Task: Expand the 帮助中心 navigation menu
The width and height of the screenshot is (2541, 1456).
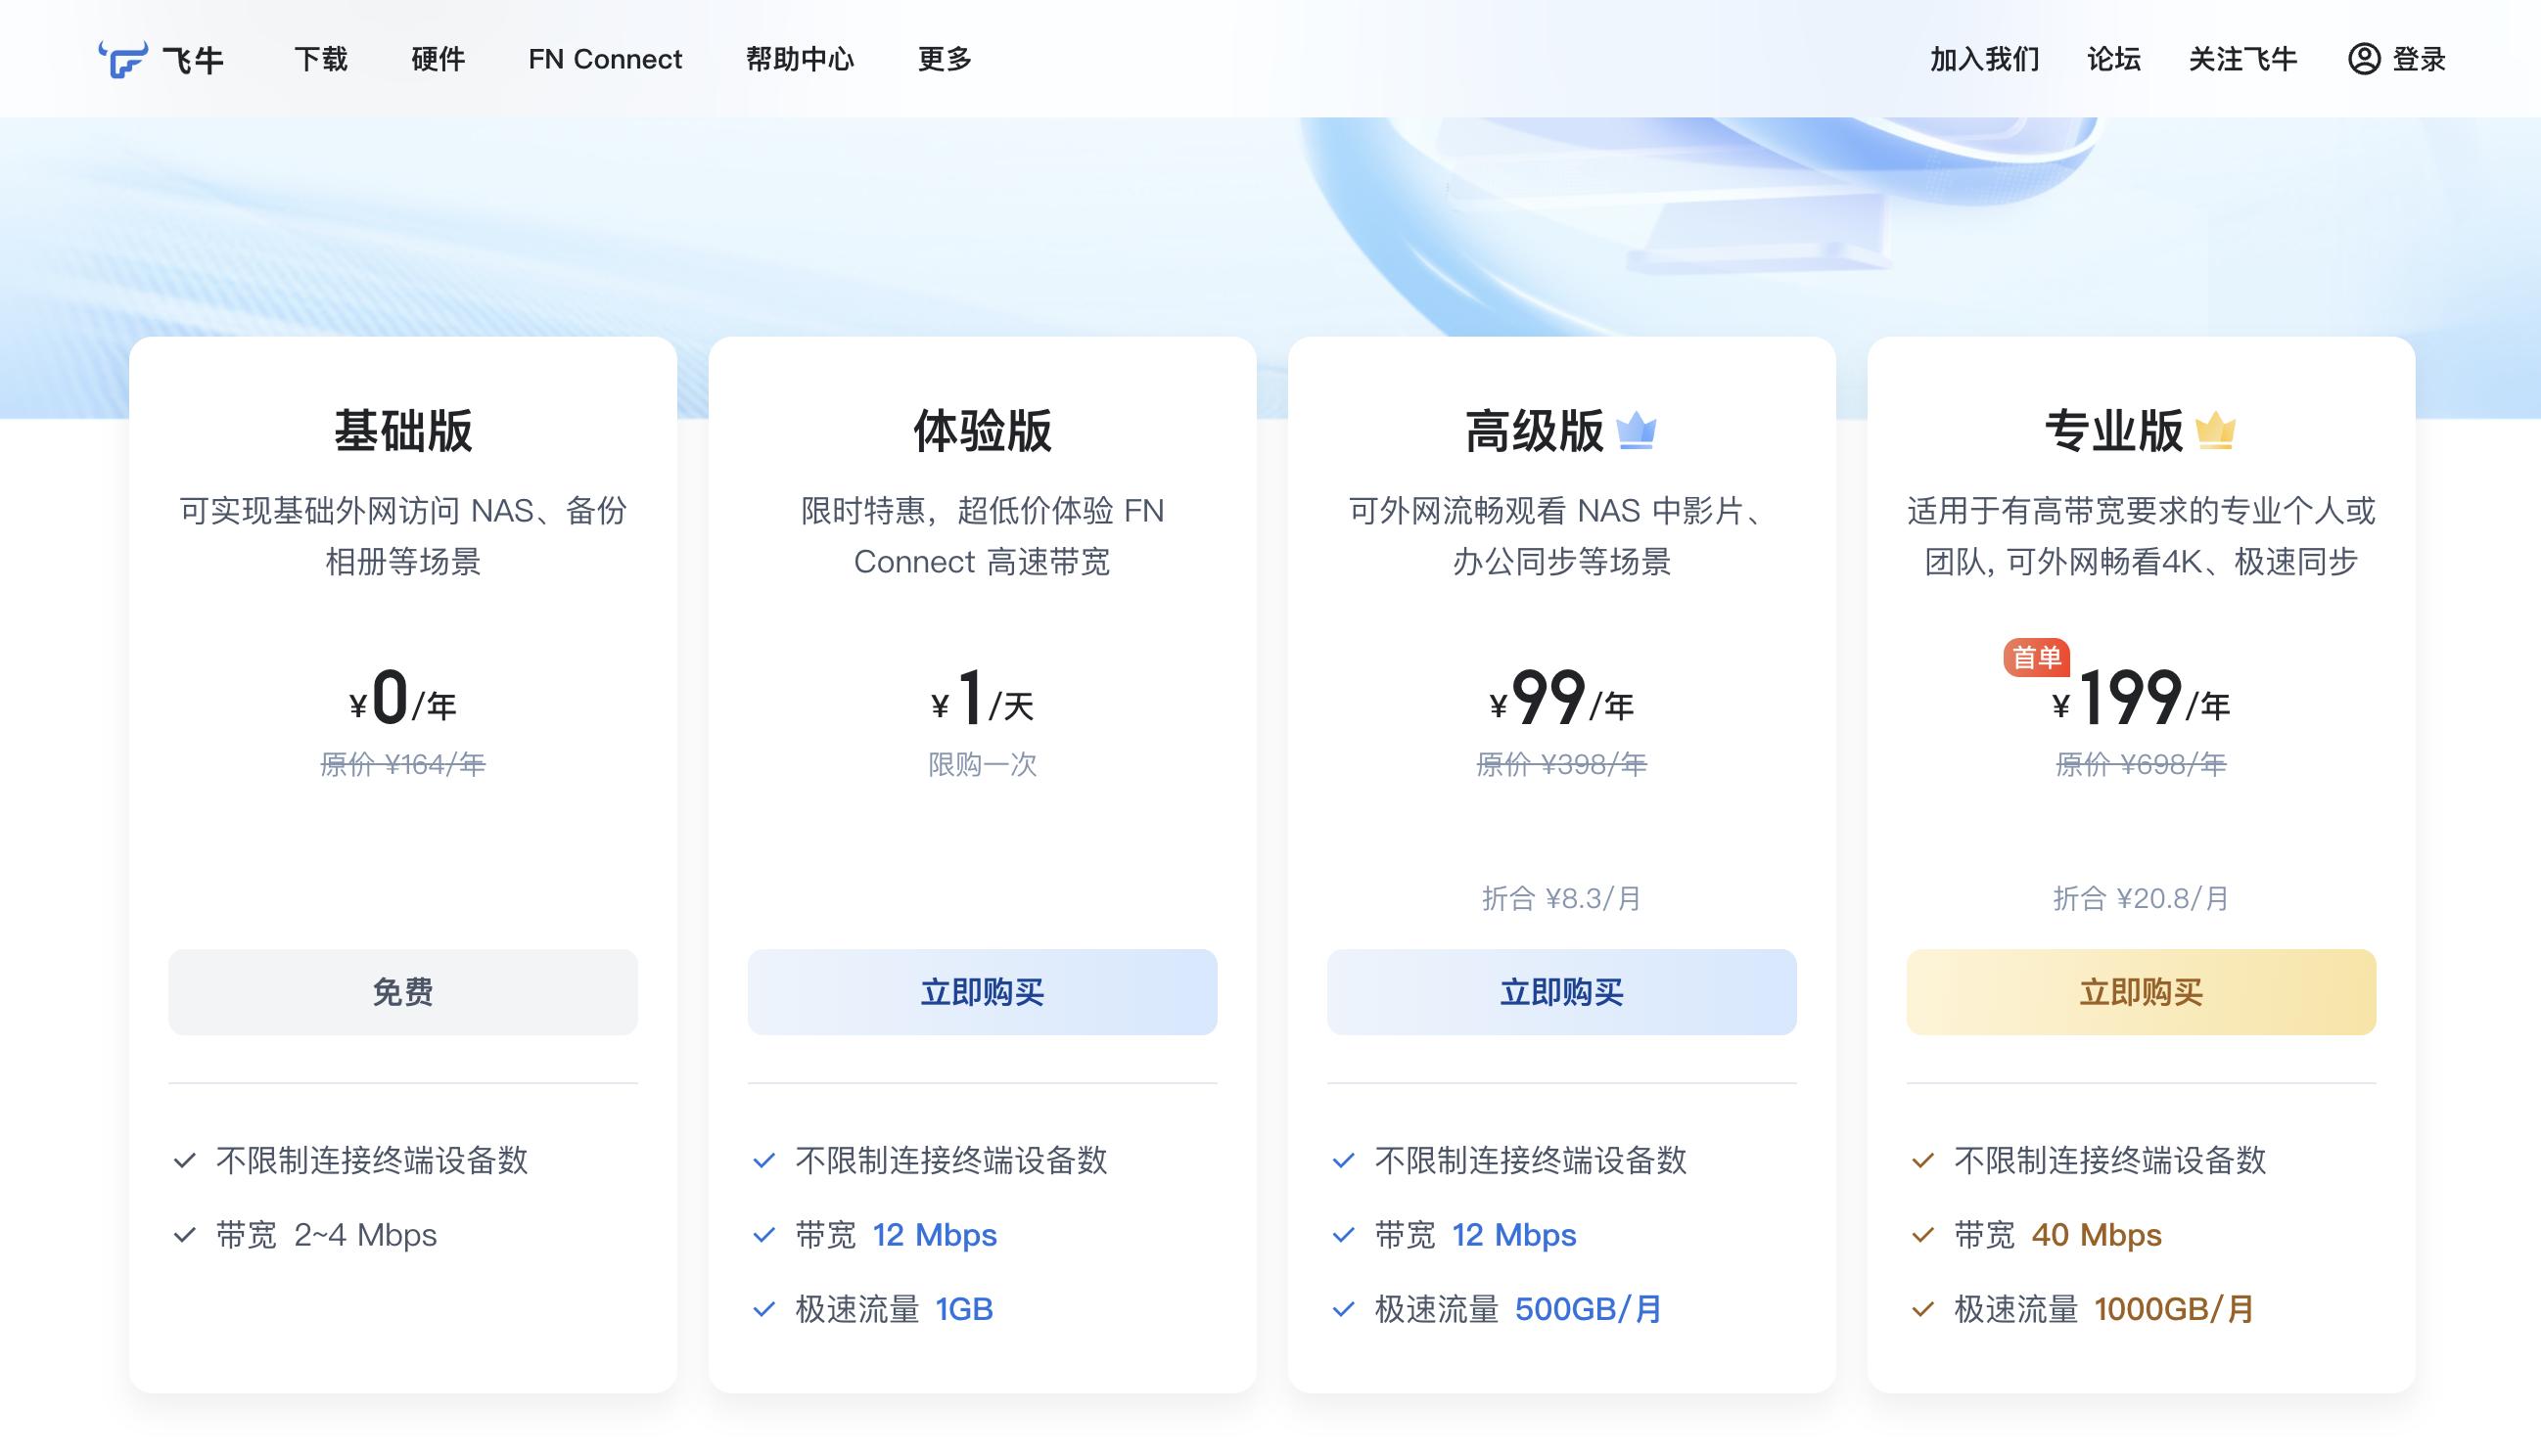Action: (799, 59)
